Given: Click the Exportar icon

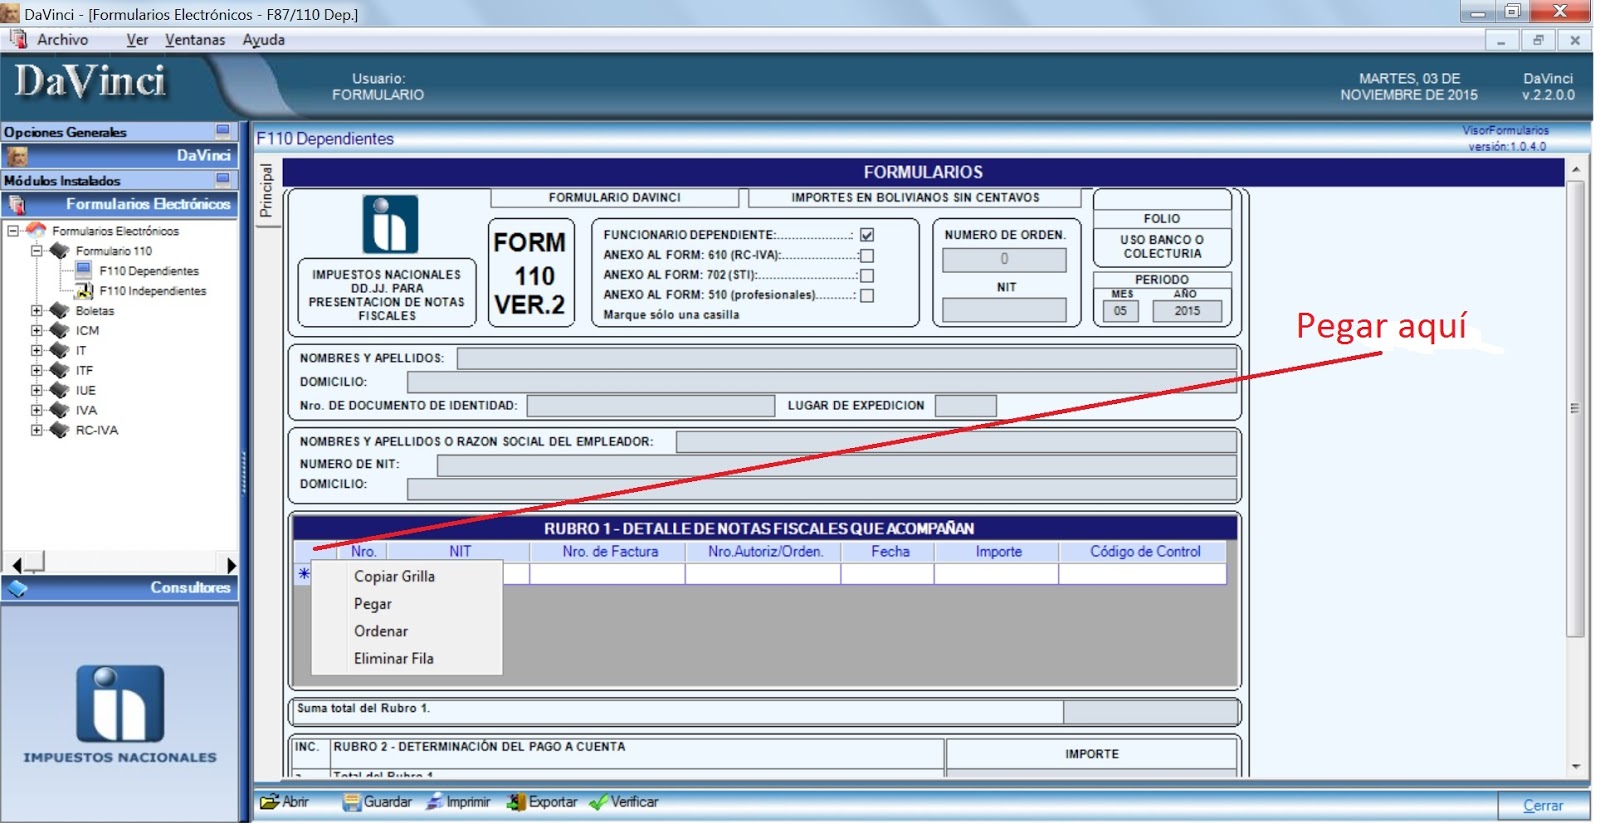Looking at the screenshot, I should tap(516, 802).
